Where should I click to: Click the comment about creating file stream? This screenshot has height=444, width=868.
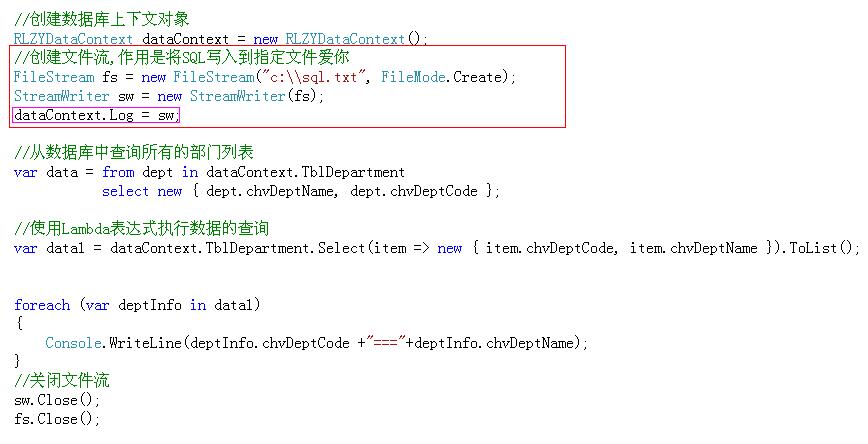click(x=182, y=57)
